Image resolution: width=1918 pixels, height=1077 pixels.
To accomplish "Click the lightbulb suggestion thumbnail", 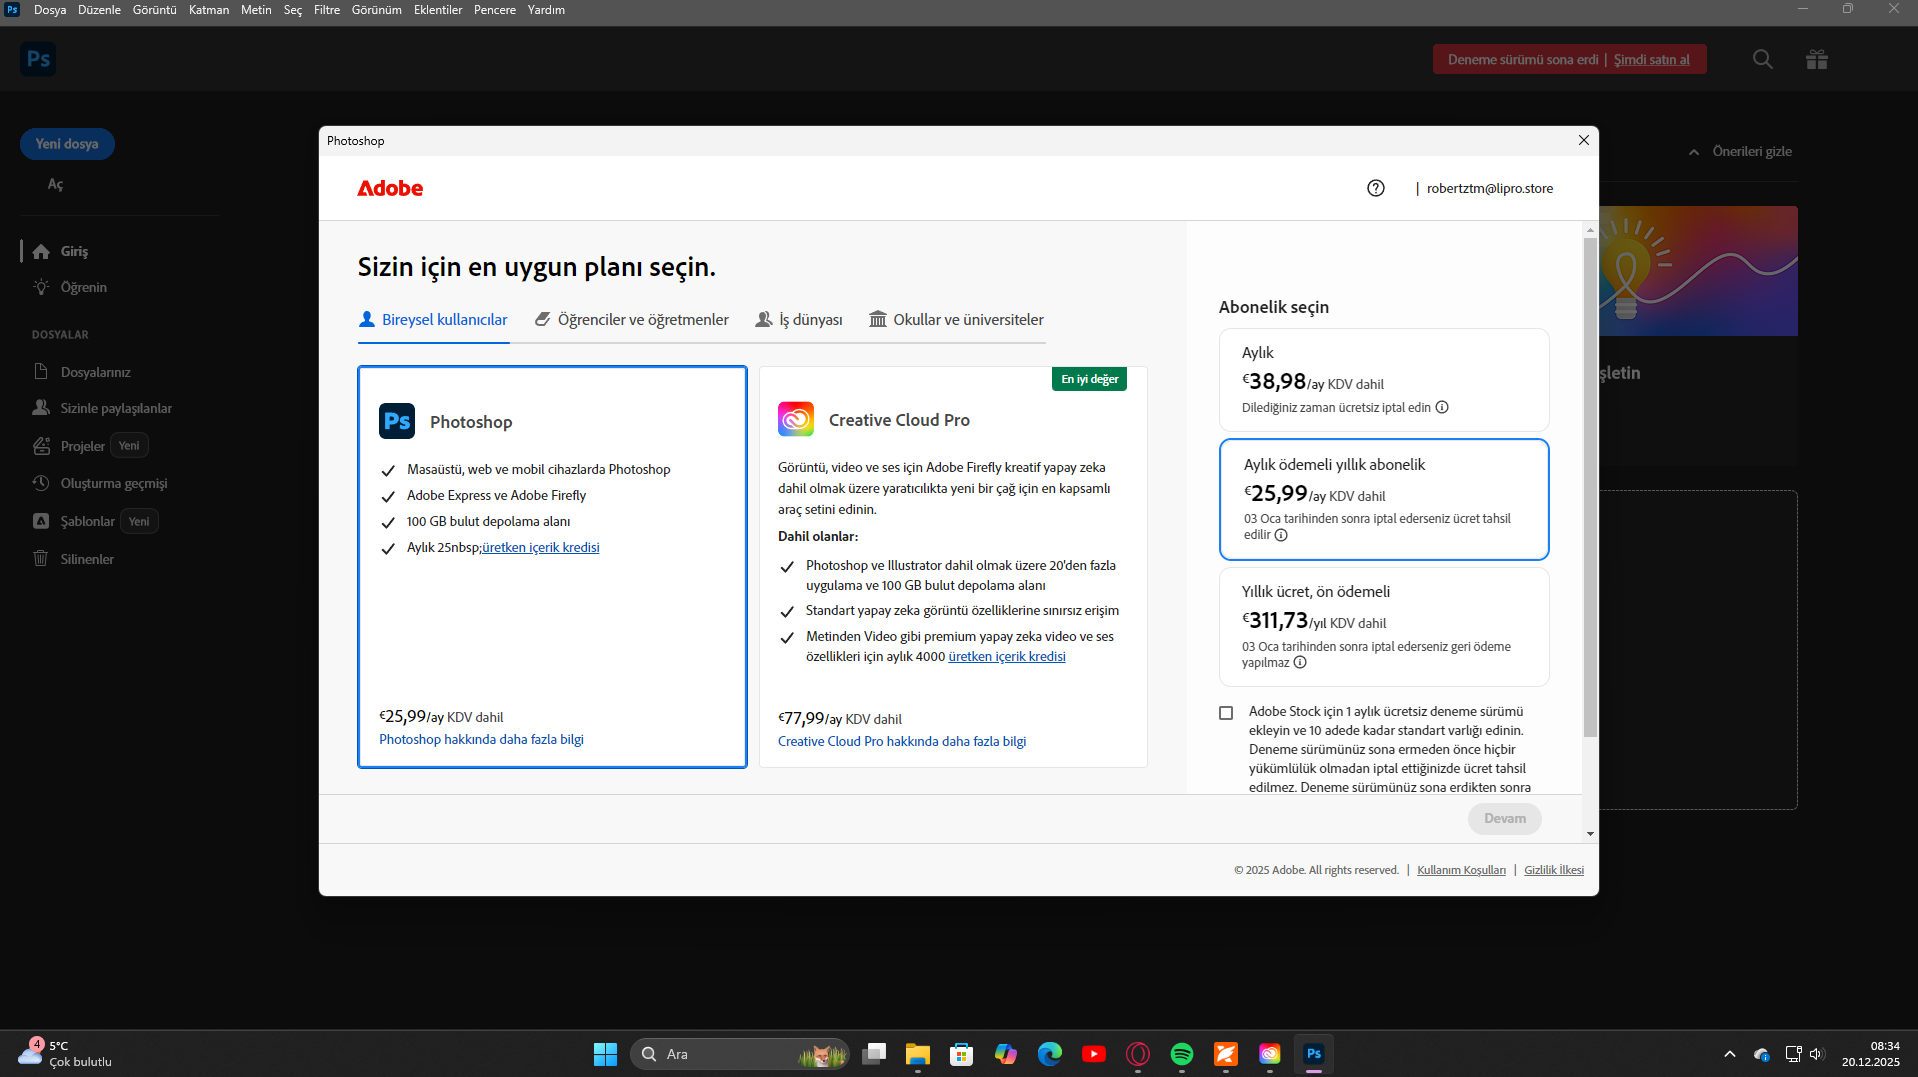I will [x=1698, y=271].
